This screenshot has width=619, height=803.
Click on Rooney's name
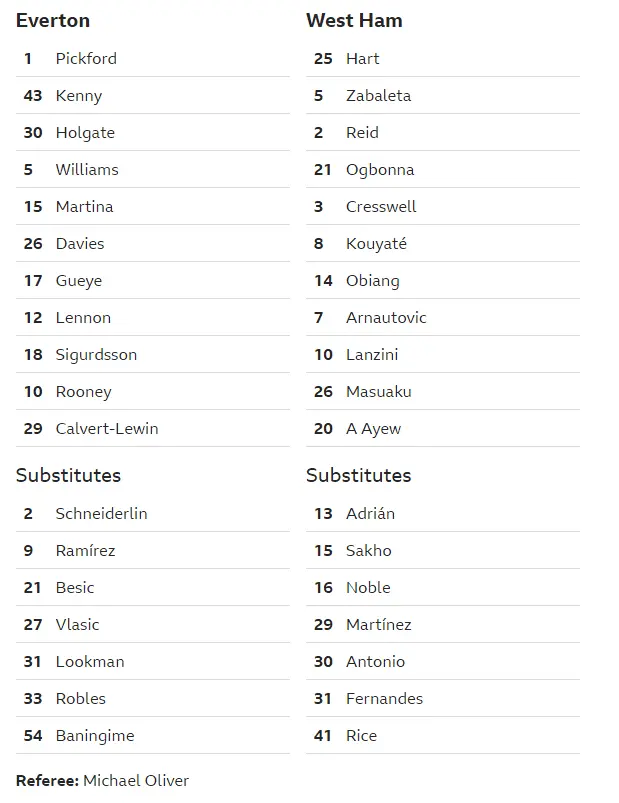click(x=83, y=392)
